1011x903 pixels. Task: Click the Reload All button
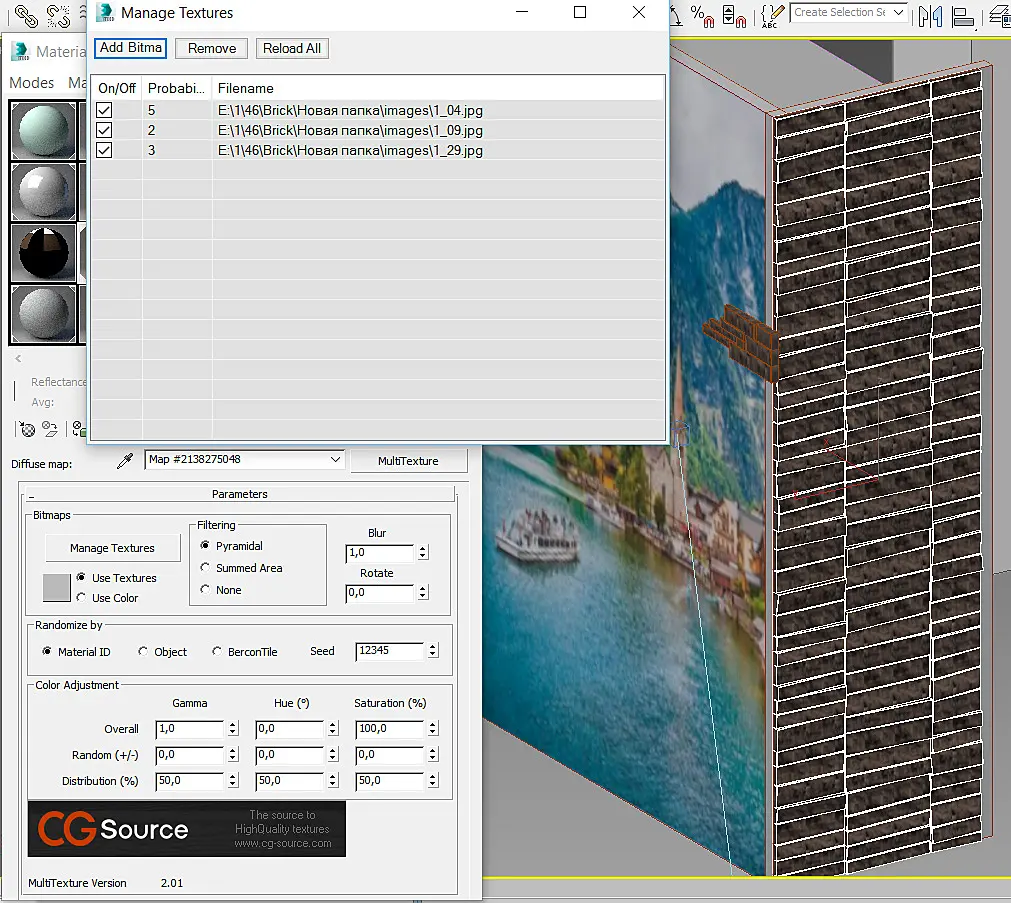pos(292,48)
